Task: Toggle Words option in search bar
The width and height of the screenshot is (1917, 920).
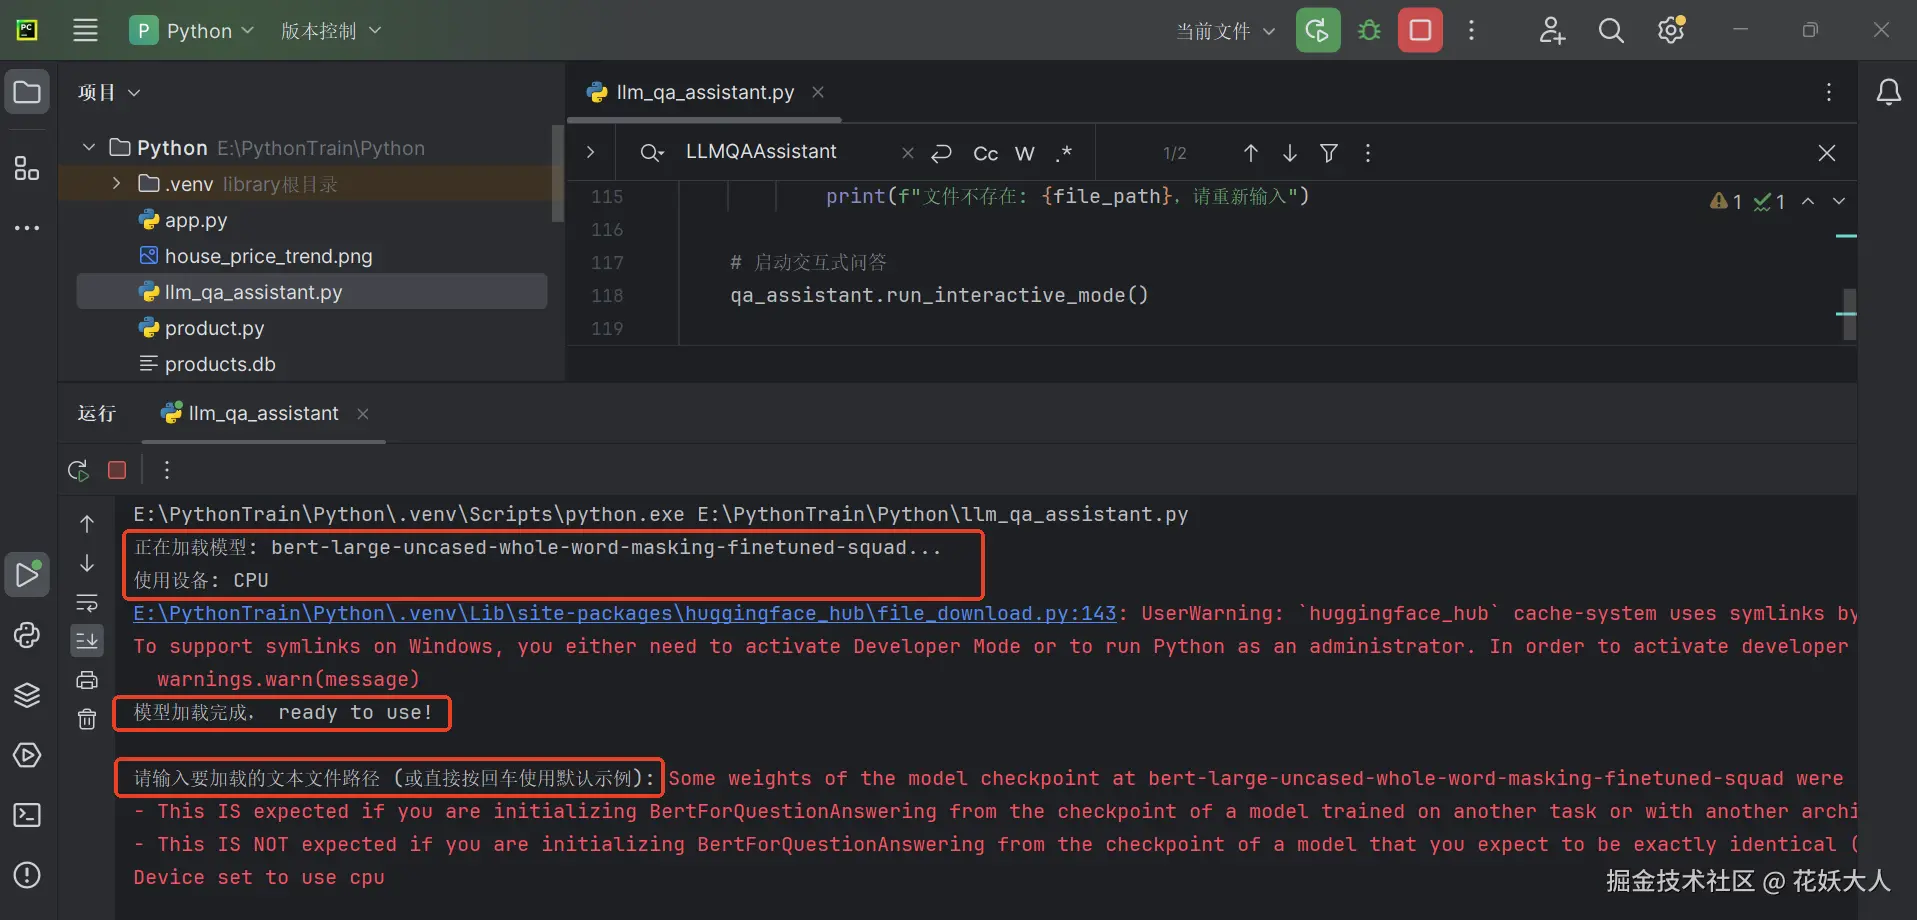Action: pyautogui.click(x=1024, y=153)
